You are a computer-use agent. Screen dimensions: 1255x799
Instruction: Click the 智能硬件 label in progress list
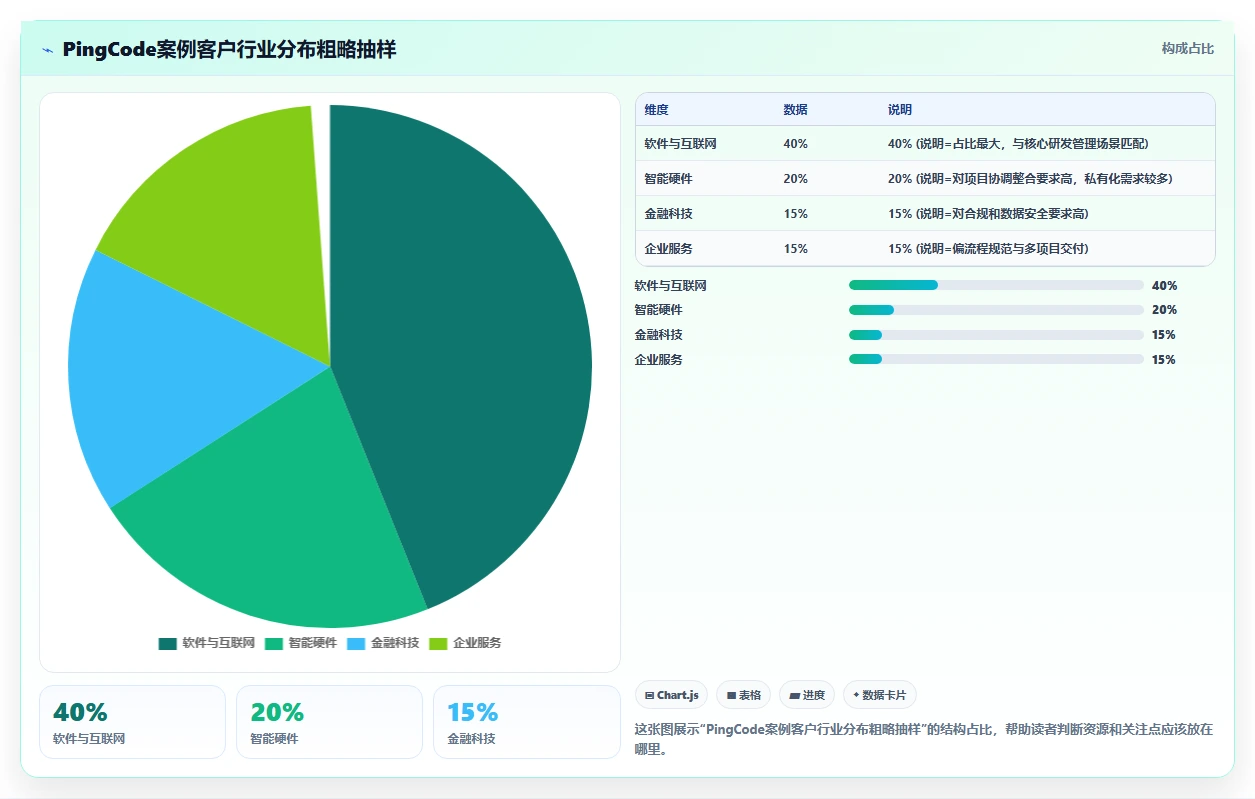[659, 310]
